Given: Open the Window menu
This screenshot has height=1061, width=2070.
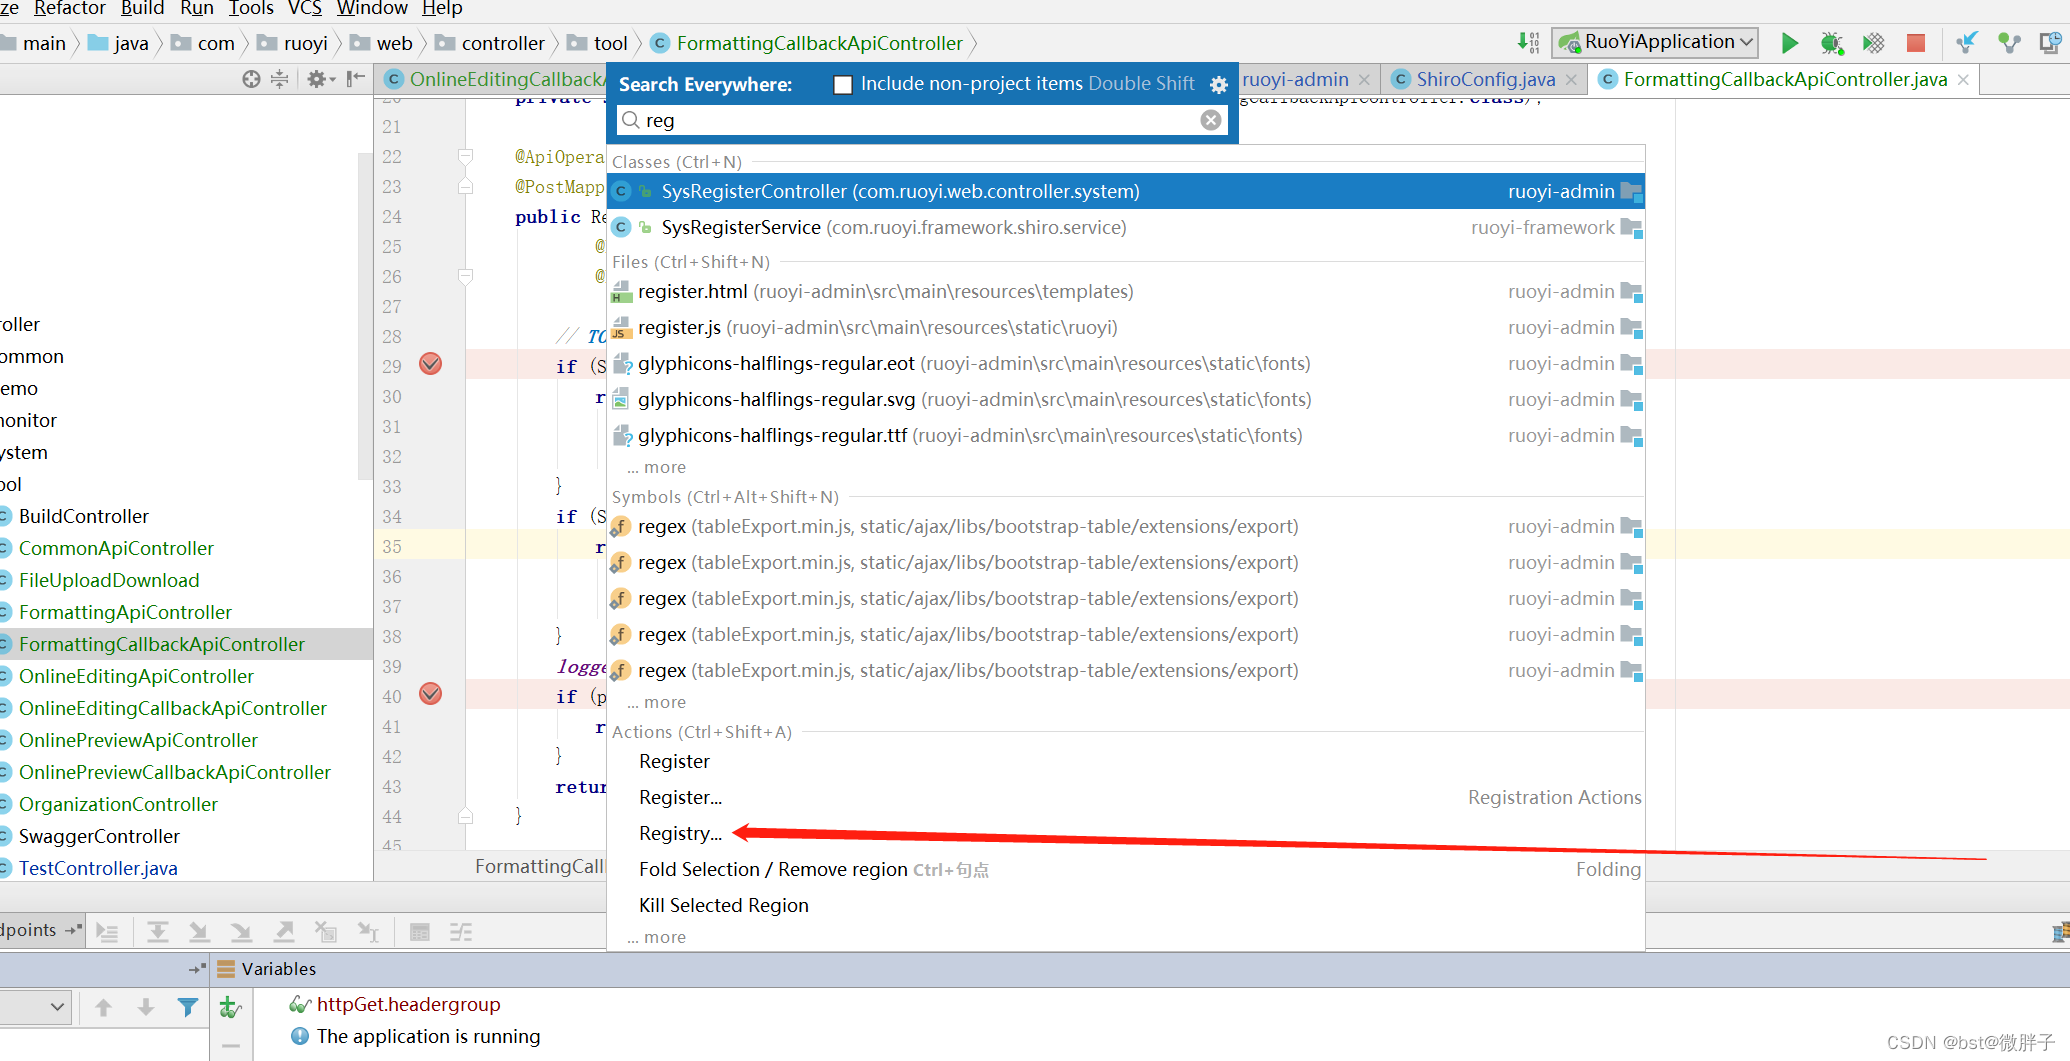Looking at the screenshot, I should coord(372,9).
